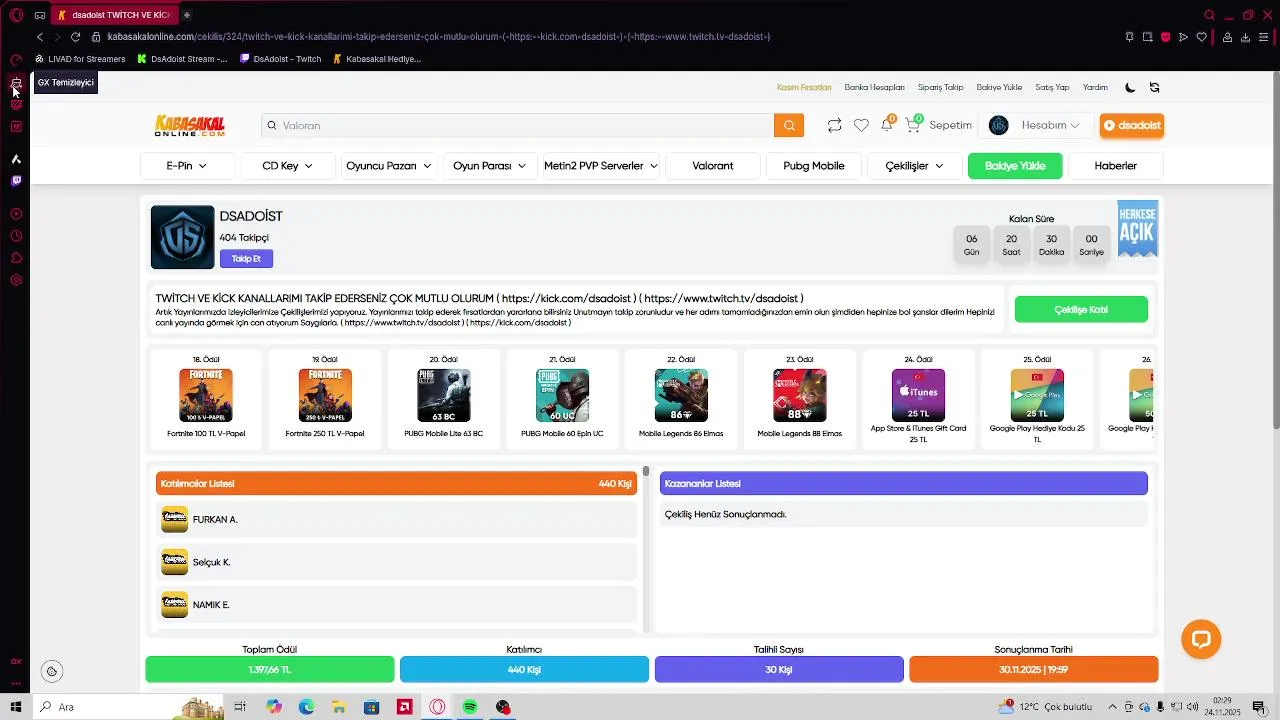Click the Çekilişe Katıl button
Viewport: 1280px width, 720px height.
1081,310
